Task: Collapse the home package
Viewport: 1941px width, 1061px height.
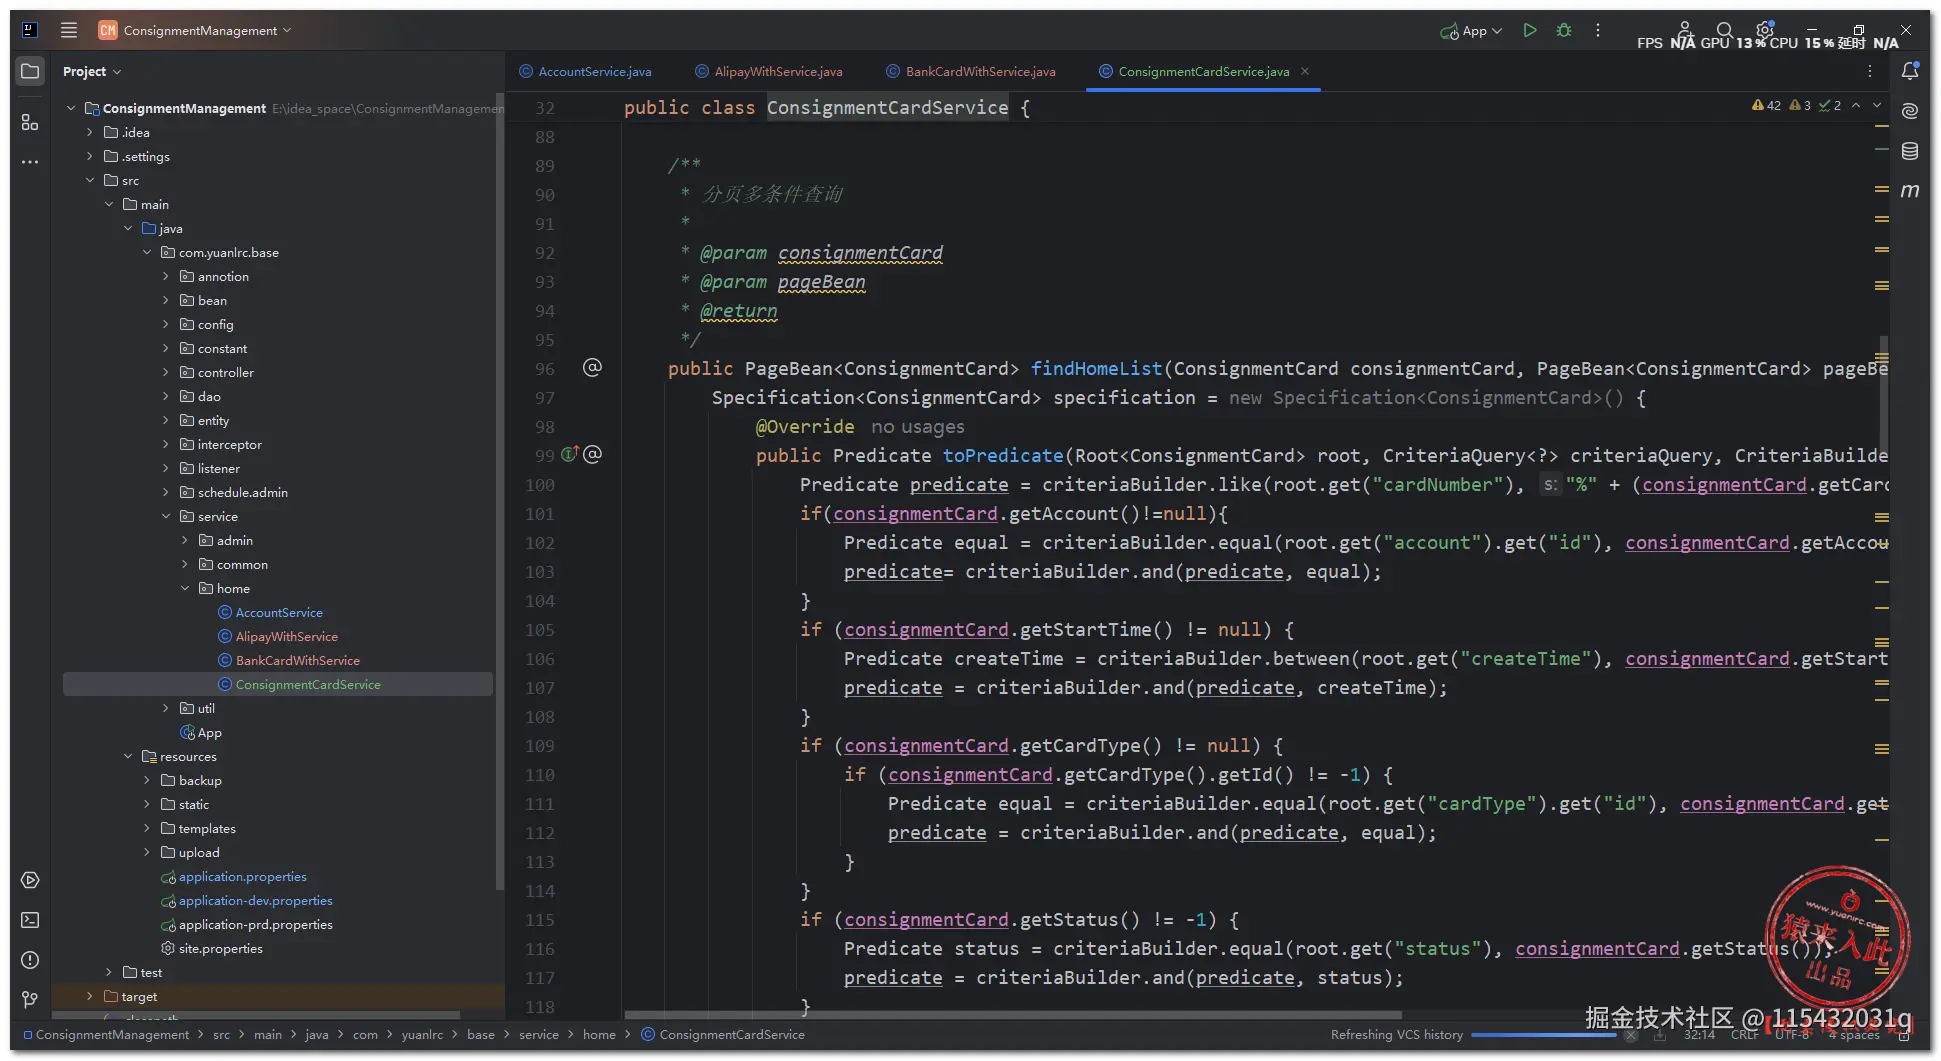Action: [185, 589]
